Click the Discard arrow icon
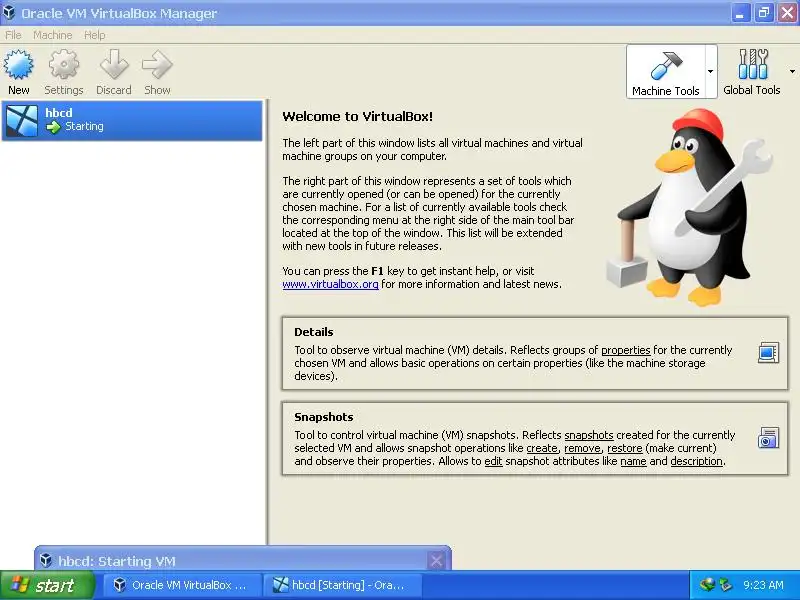The image size is (800, 600). click(x=114, y=65)
